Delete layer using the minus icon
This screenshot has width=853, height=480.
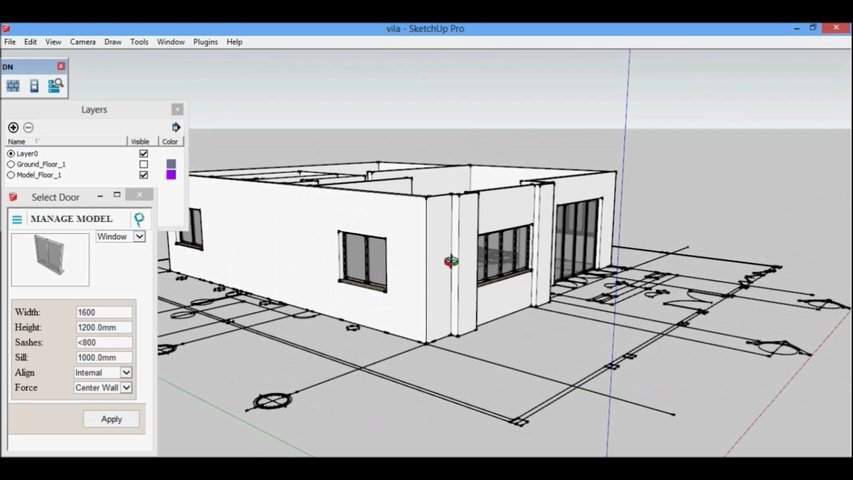coord(28,127)
